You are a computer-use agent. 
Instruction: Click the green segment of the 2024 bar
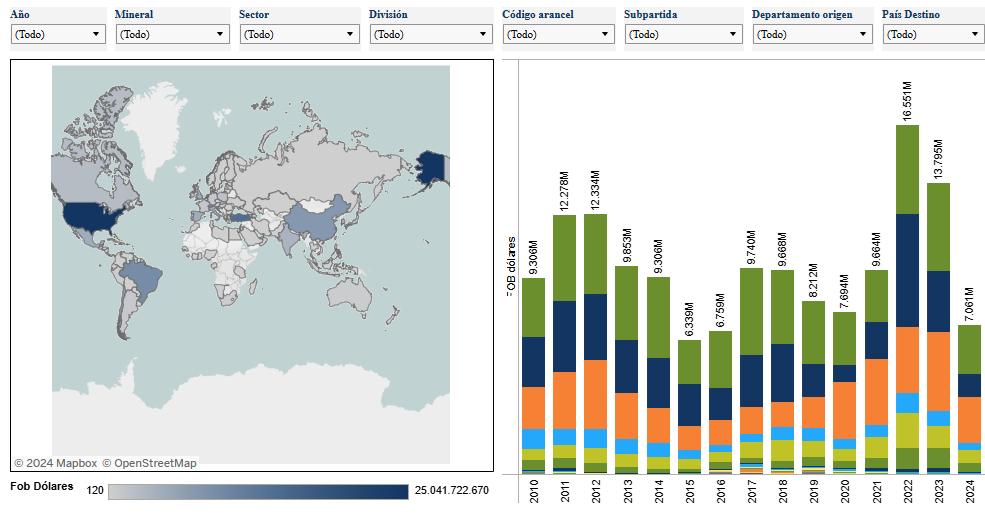[x=969, y=349]
